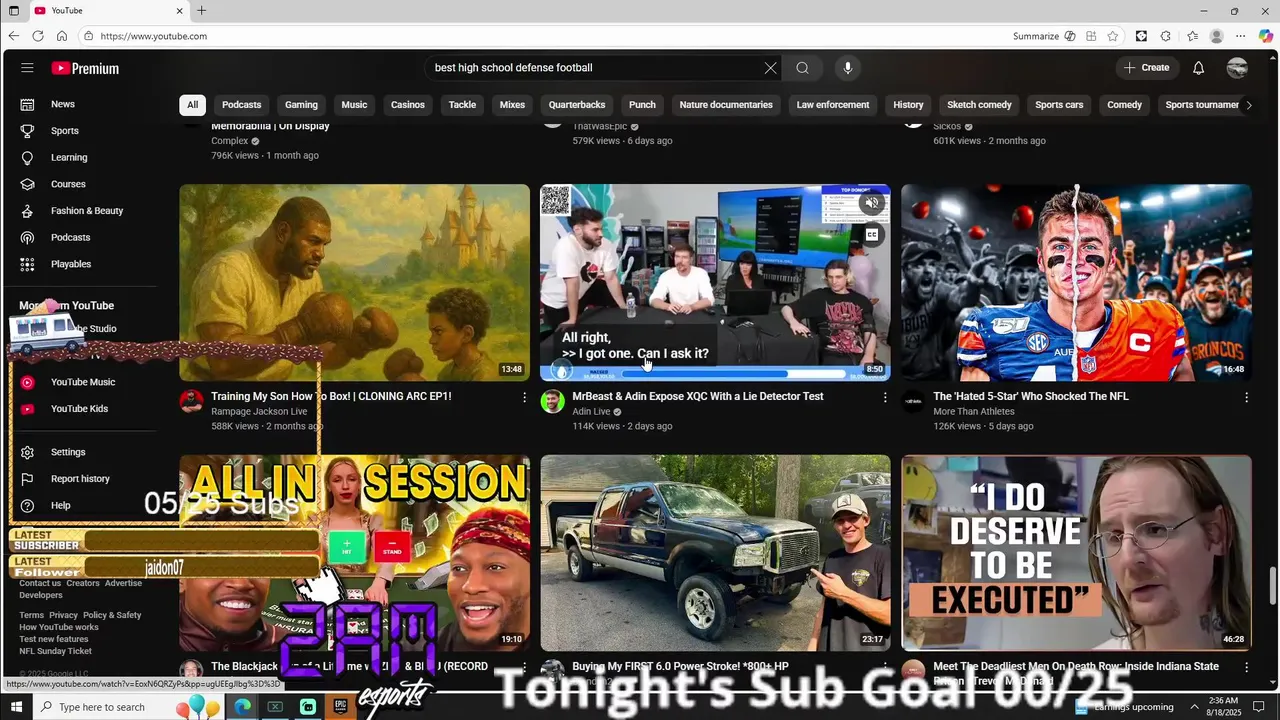1280x720 pixels.
Task: Select the Podcasts filter chip
Action: click(x=241, y=105)
